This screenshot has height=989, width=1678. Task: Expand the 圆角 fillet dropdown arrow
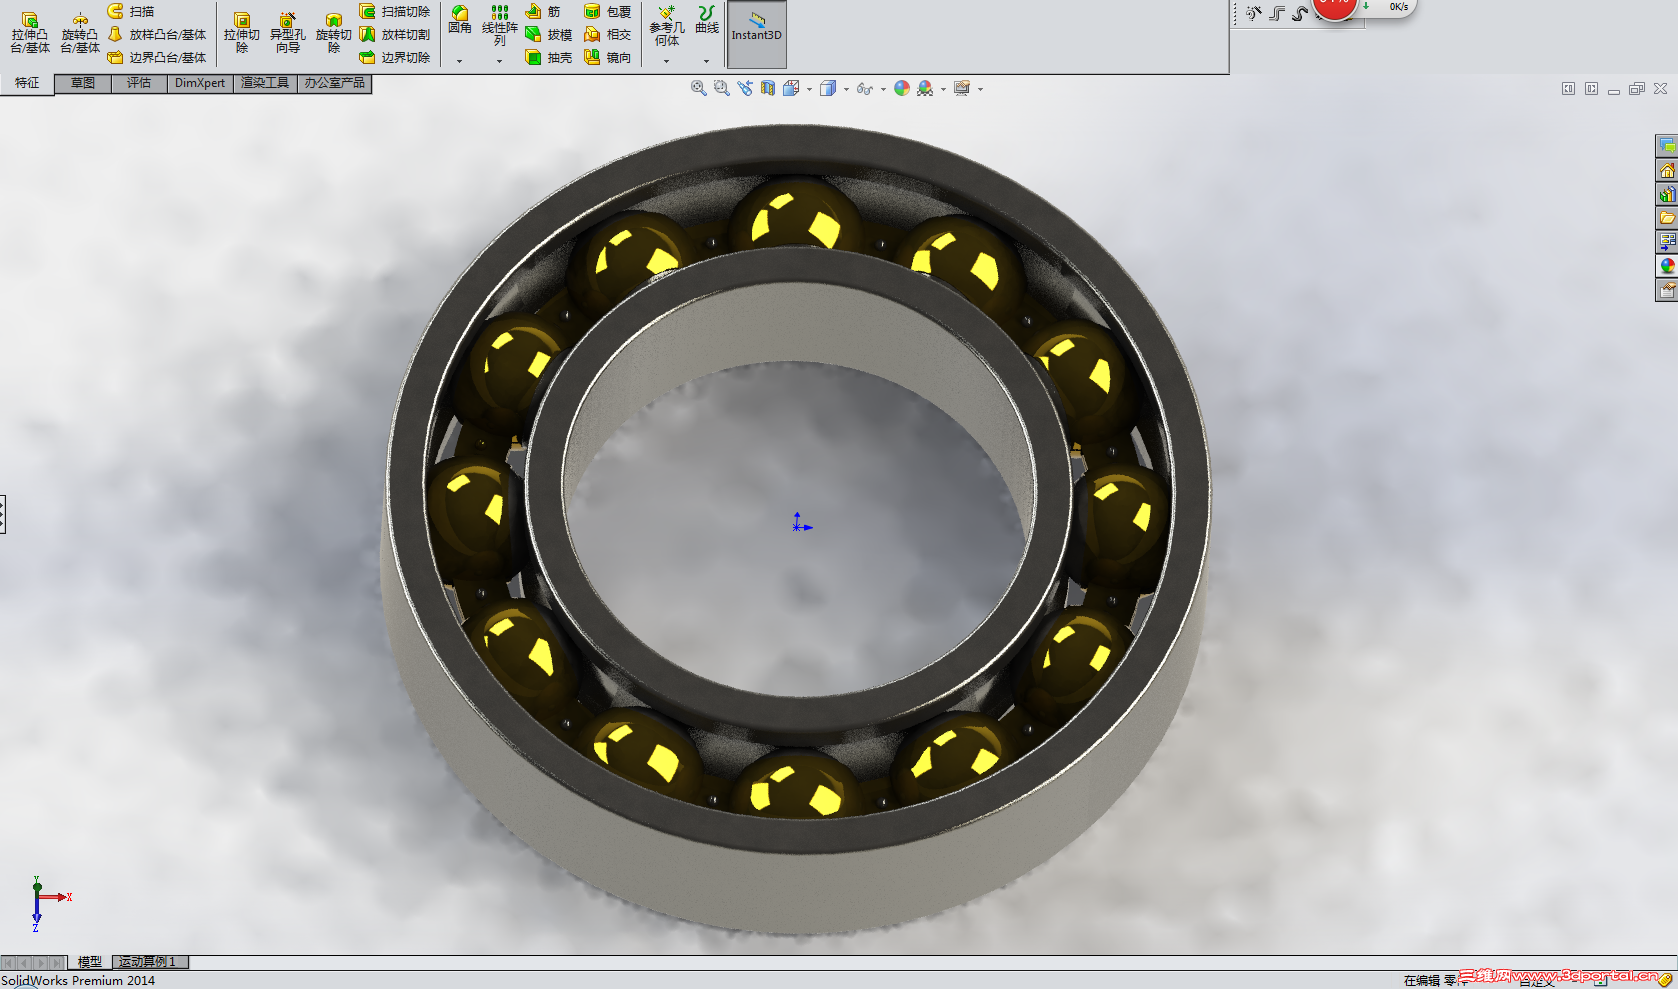pos(460,61)
